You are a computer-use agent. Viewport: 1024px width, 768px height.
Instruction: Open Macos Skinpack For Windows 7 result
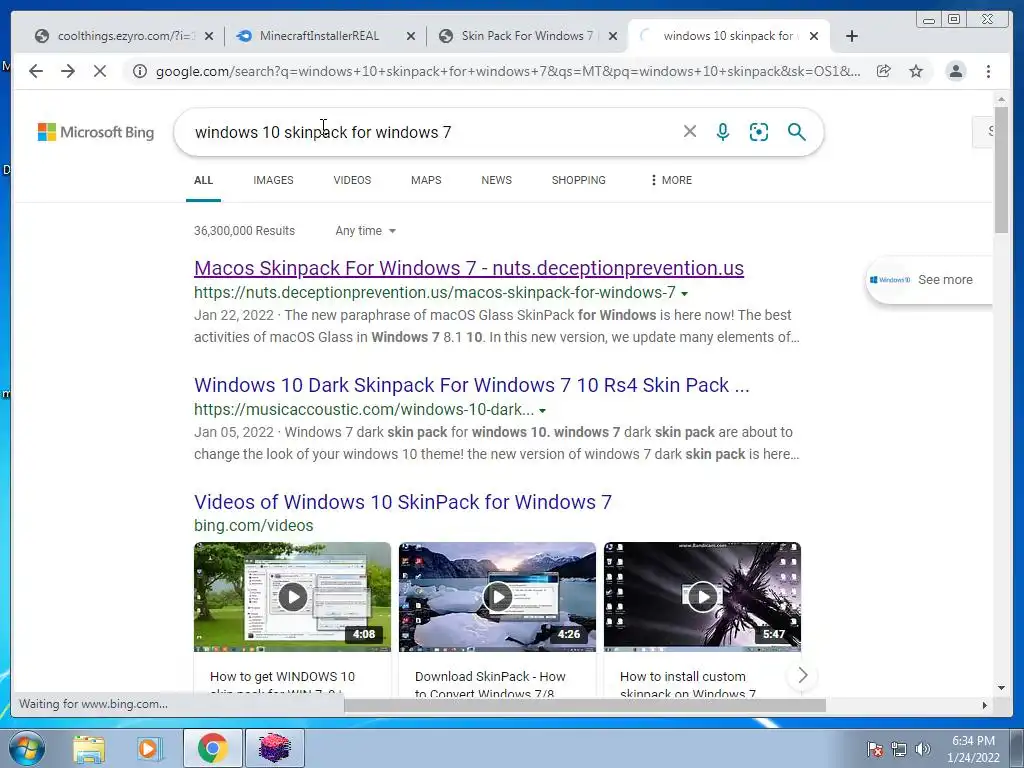[469, 268]
